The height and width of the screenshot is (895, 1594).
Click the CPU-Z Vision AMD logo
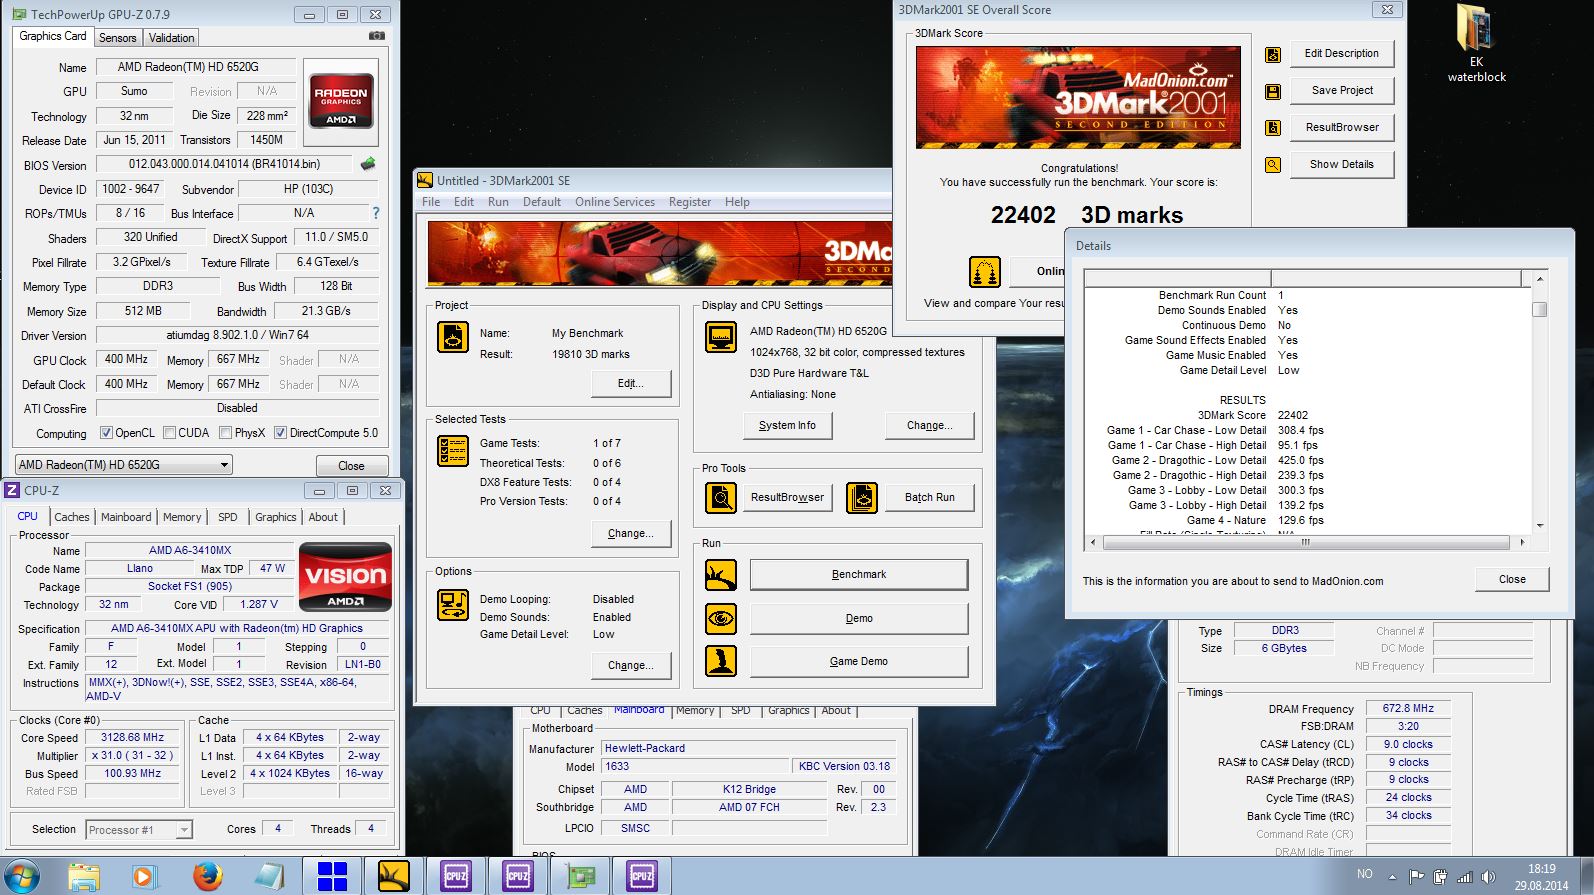[x=345, y=577]
